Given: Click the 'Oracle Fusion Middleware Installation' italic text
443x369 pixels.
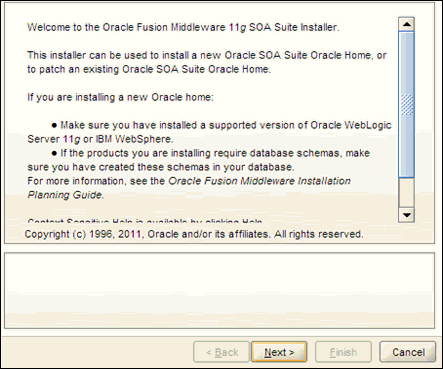Looking at the screenshot, I should (259, 181).
